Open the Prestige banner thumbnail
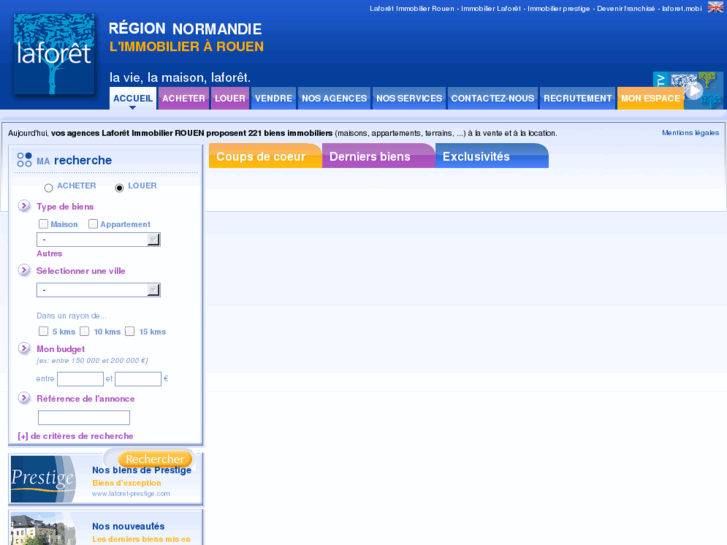Screen dimensions: 727x545 (43, 479)
